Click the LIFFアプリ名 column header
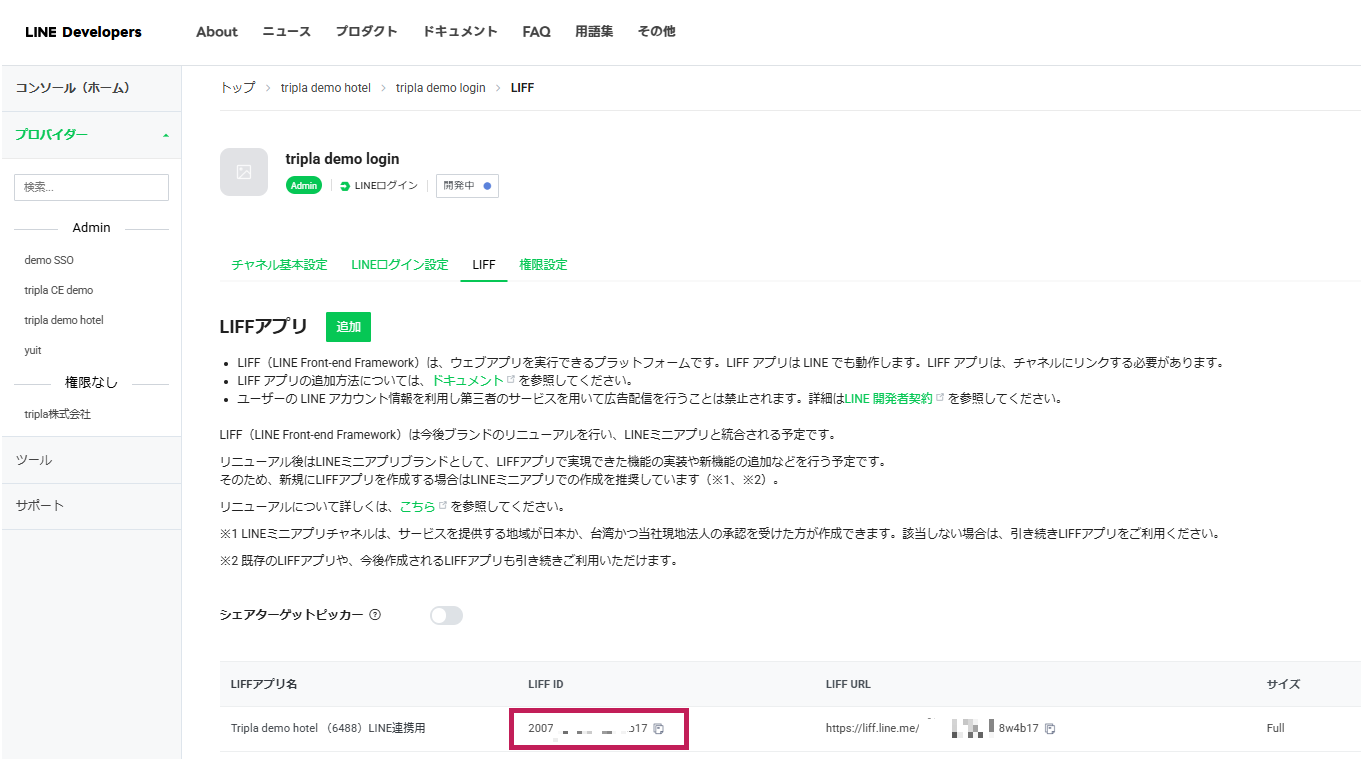 pos(264,684)
